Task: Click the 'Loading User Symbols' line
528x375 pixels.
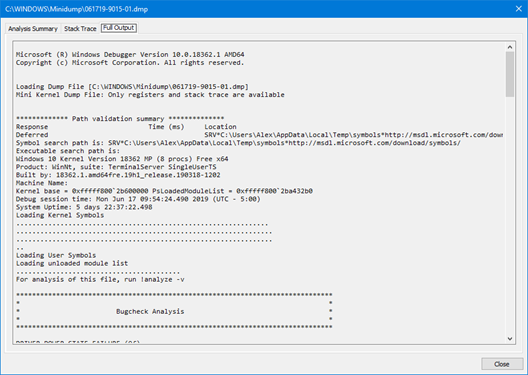Action: pyautogui.click(x=56, y=255)
